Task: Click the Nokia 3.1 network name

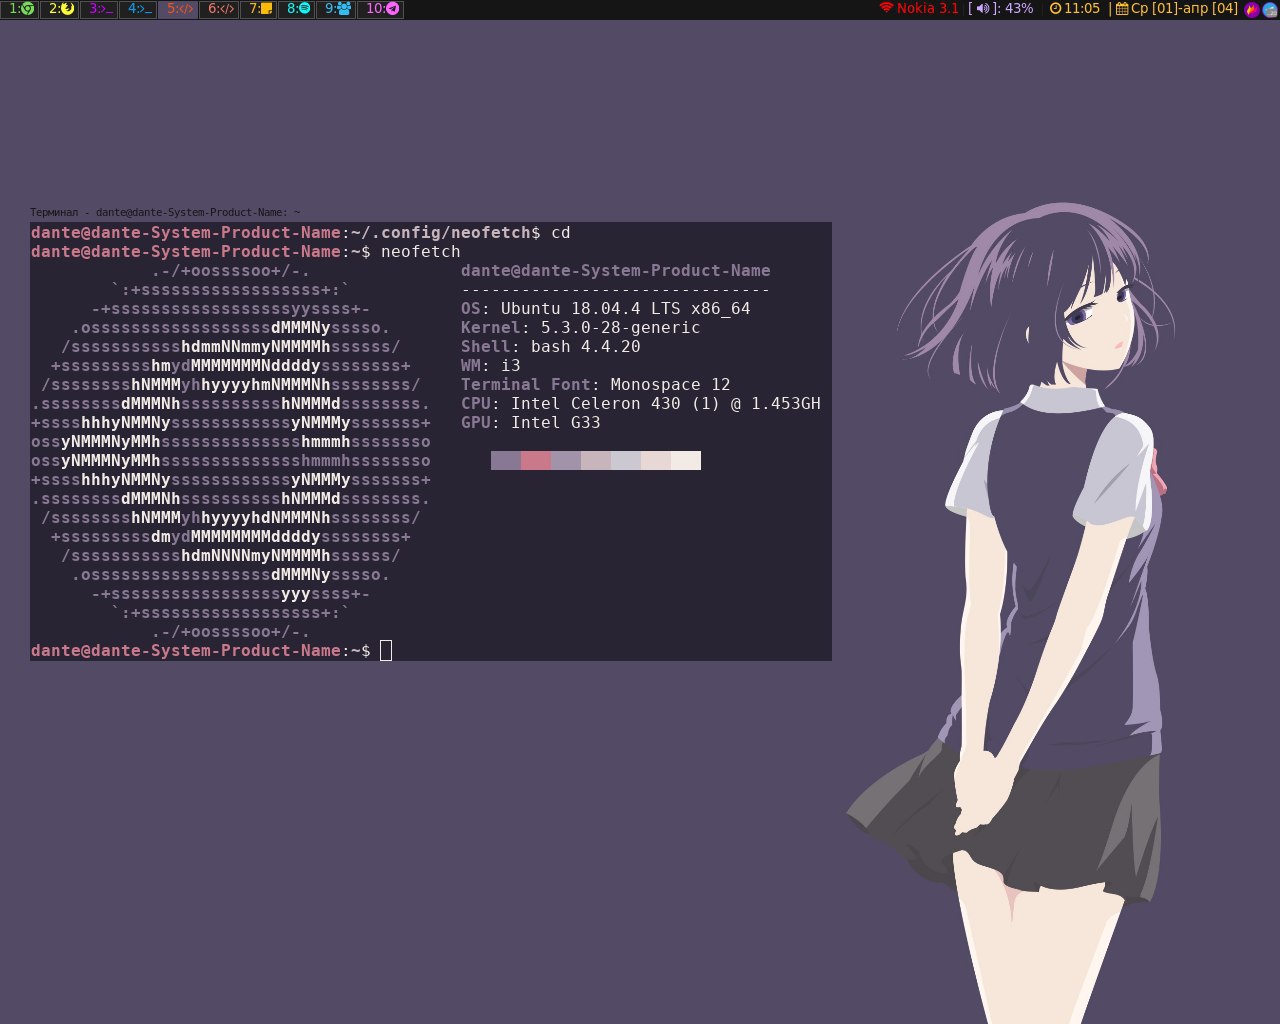Action: coord(928,8)
